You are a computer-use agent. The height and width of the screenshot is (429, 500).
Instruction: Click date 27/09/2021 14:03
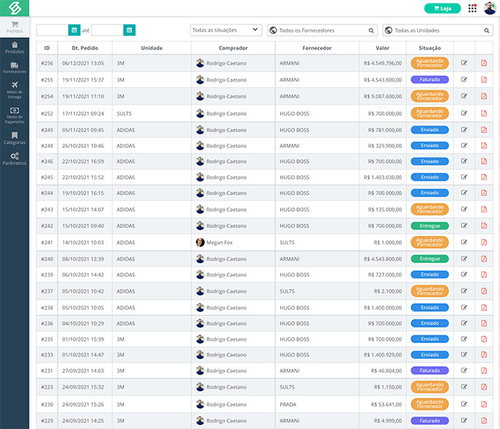point(83,371)
